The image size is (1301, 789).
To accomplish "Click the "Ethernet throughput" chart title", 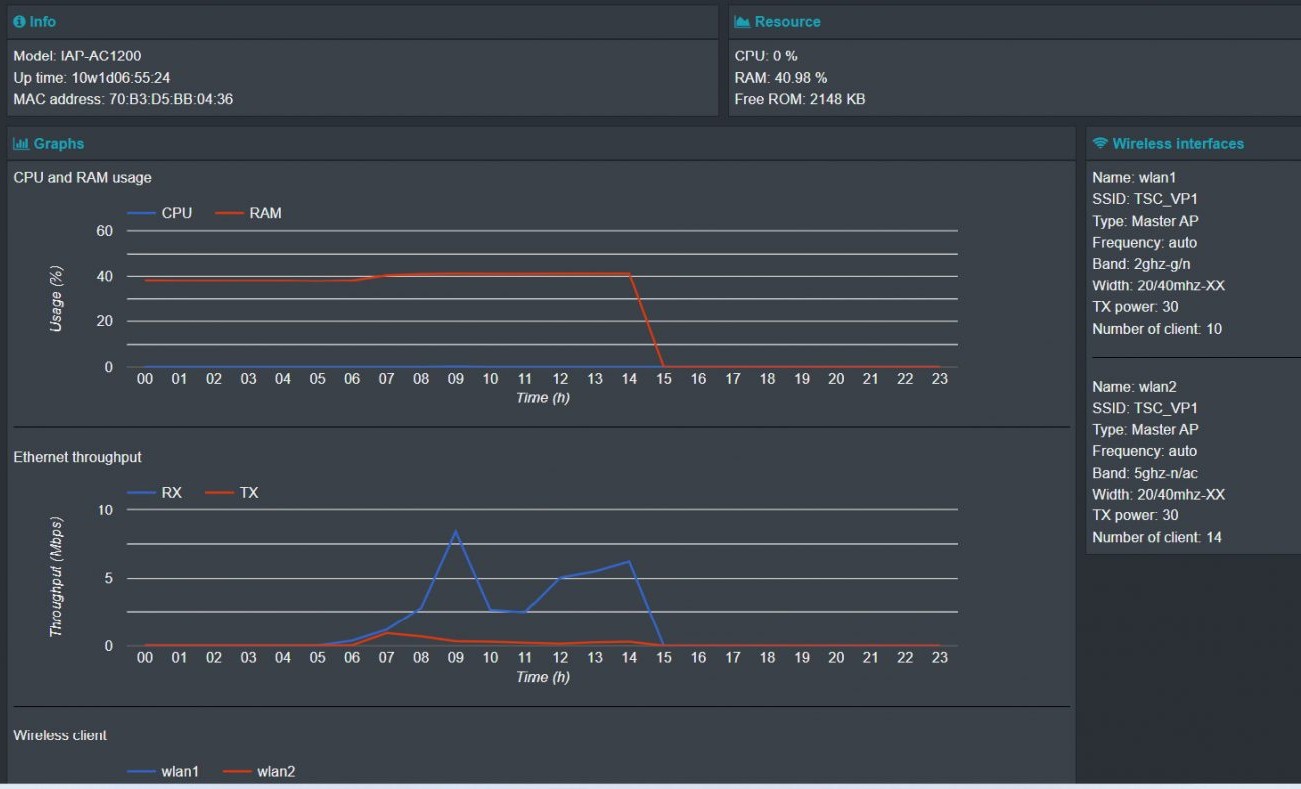I will point(77,457).
